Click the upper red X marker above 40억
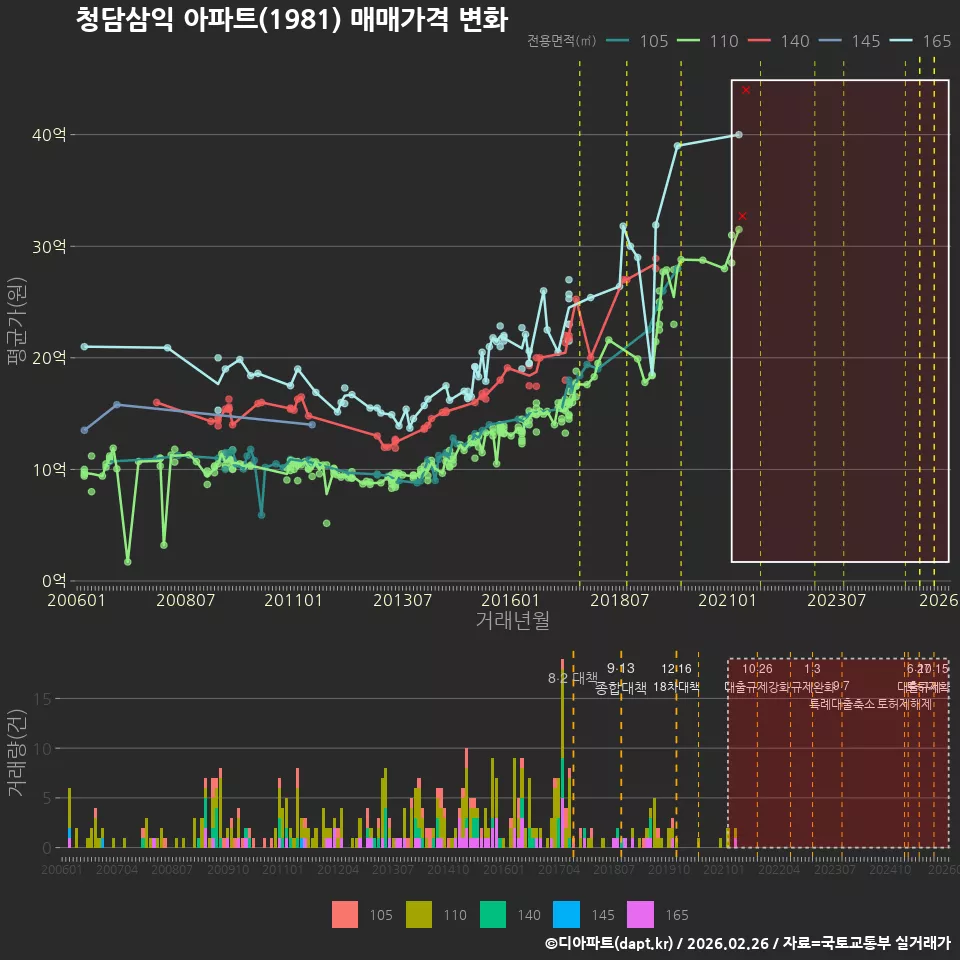The height and width of the screenshot is (960, 960). (x=746, y=90)
